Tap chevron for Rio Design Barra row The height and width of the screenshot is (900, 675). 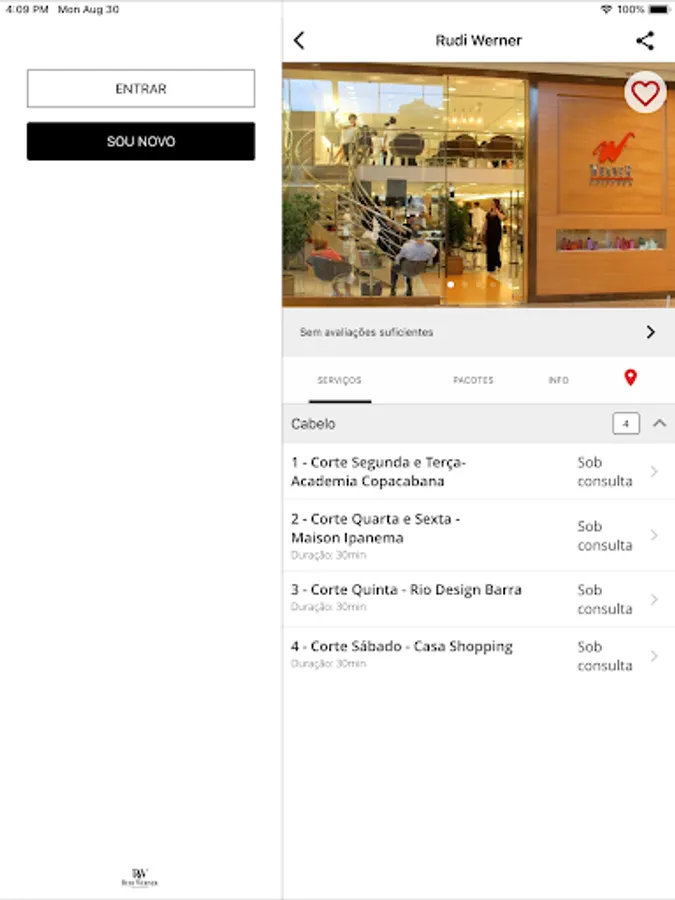(x=654, y=599)
